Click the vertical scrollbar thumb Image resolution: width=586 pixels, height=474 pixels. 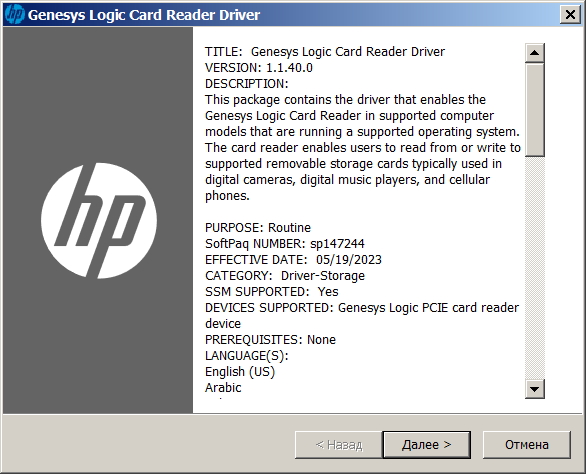point(534,110)
